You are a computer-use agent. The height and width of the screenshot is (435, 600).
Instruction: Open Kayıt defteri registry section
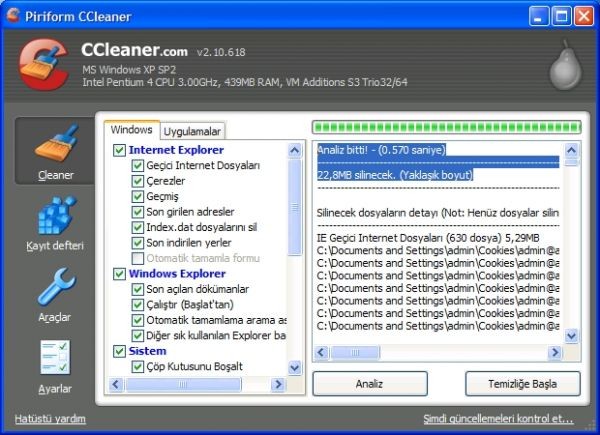tap(55, 223)
